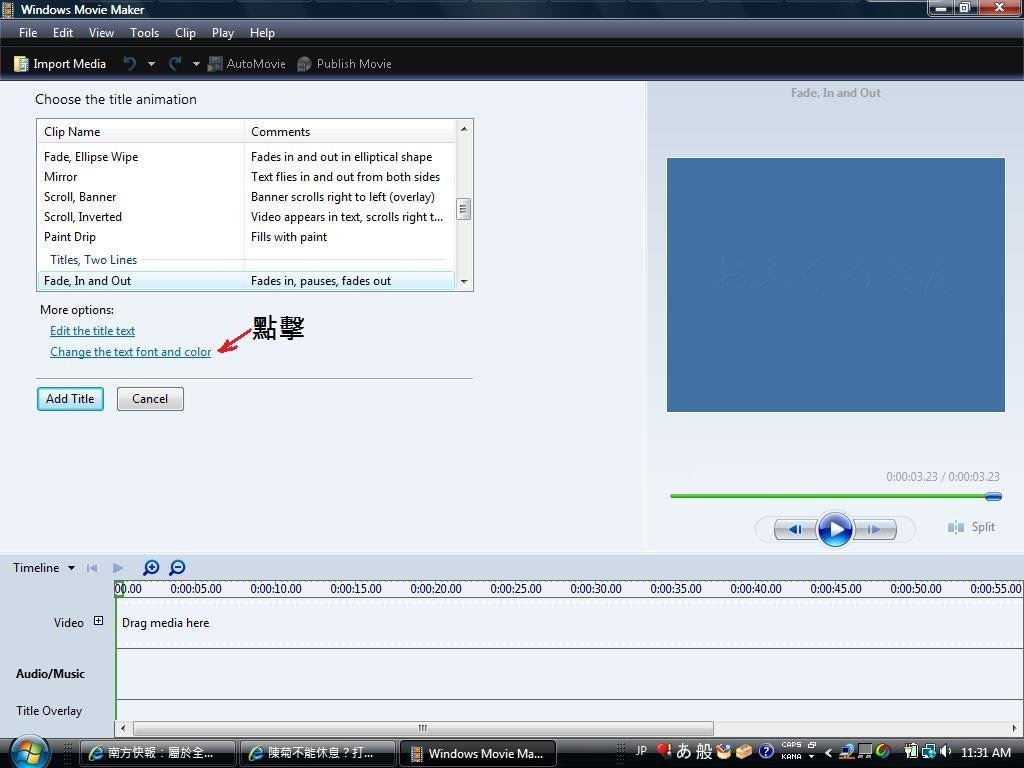Click the Comments column header
Screen dimensions: 1024x768
click(x=349, y=132)
